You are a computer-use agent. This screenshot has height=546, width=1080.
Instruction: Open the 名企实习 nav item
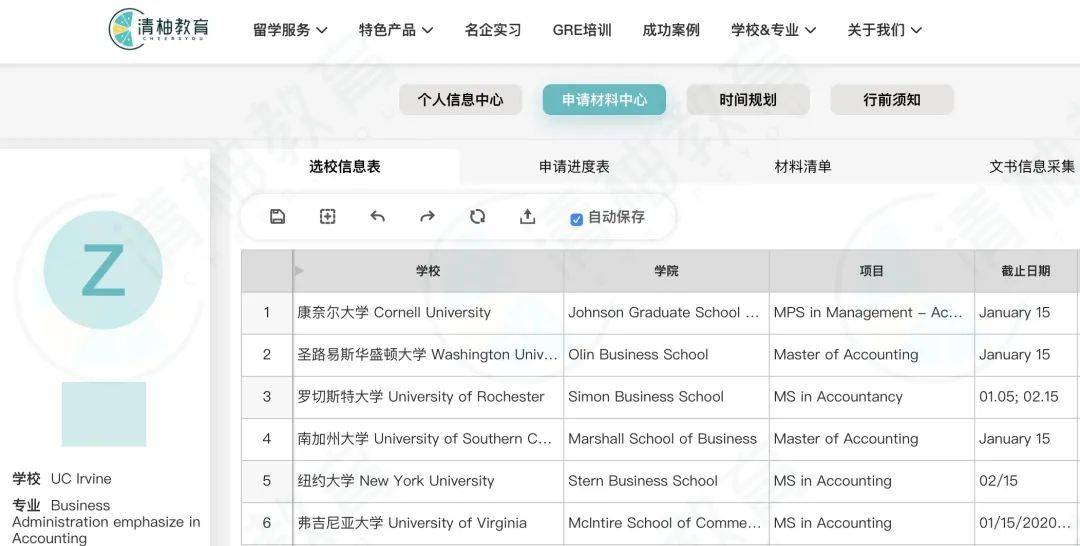(493, 30)
